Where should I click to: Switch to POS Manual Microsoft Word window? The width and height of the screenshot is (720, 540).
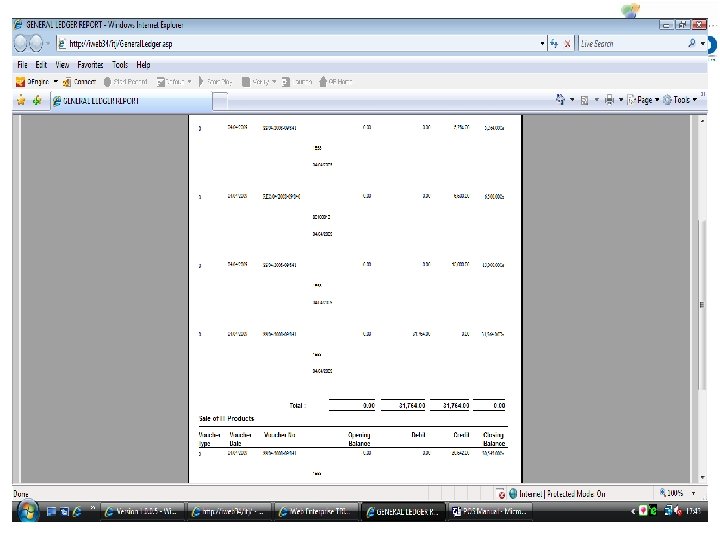pyautogui.click(x=490, y=512)
